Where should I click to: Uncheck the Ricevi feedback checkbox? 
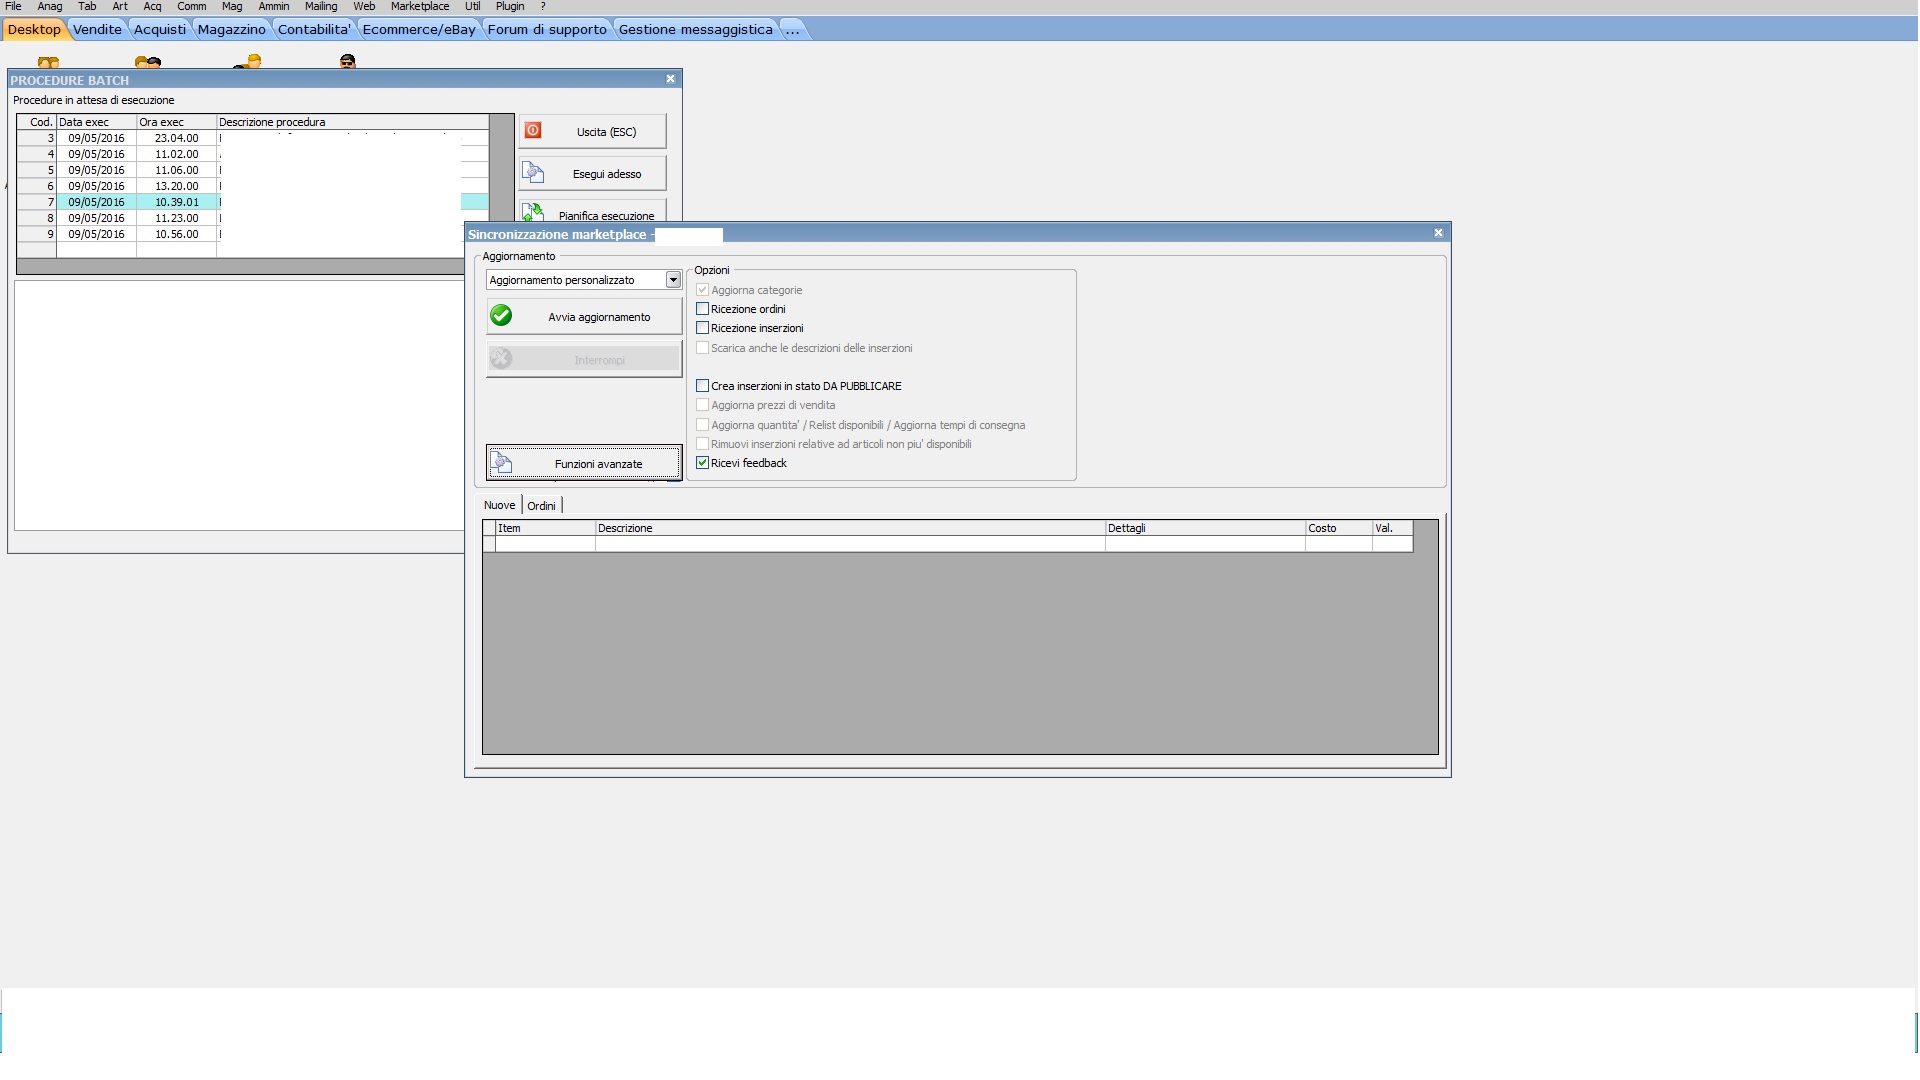point(702,463)
